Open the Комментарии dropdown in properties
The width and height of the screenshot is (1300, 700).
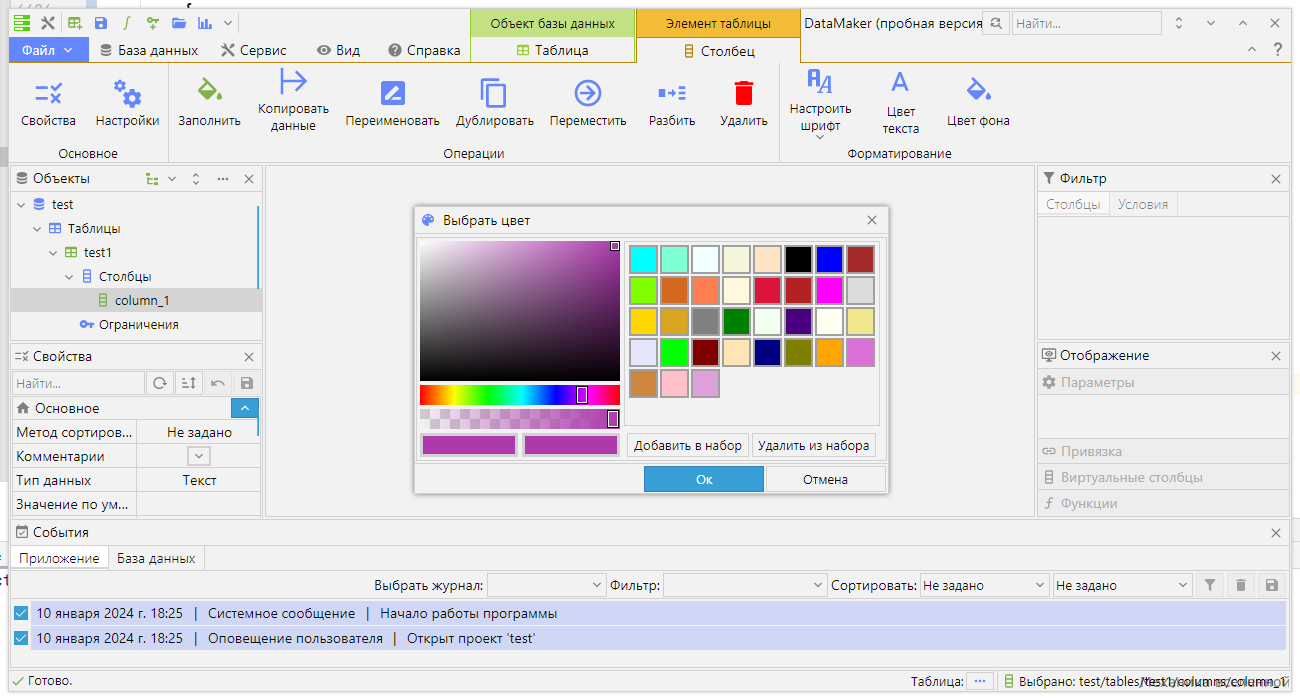pyautogui.click(x=200, y=456)
